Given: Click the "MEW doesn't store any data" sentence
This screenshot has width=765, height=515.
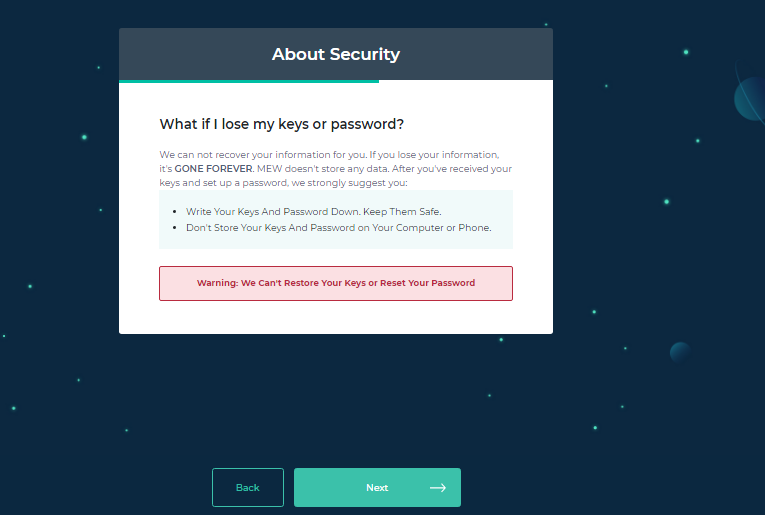Looking at the screenshot, I should tap(323, 169).
